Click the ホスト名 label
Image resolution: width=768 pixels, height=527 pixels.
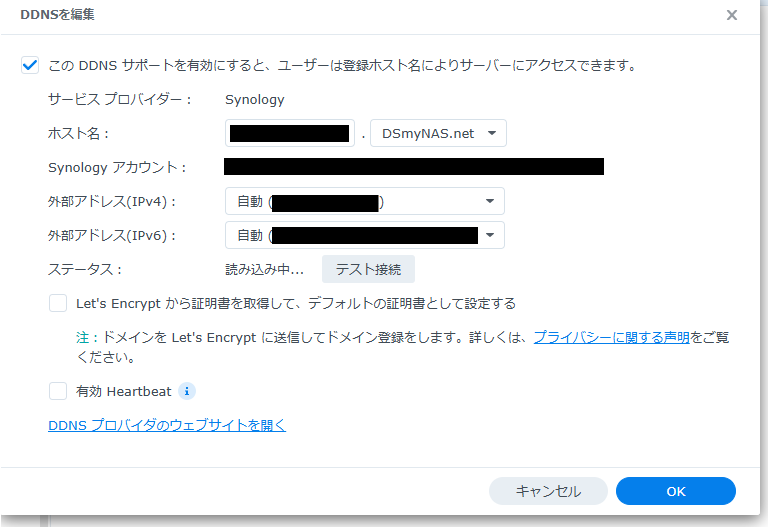coord(78,133)
